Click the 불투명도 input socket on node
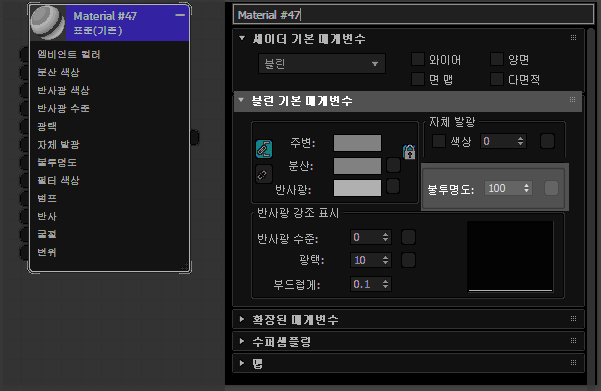The image size is (601, 391). coord(25,163)
